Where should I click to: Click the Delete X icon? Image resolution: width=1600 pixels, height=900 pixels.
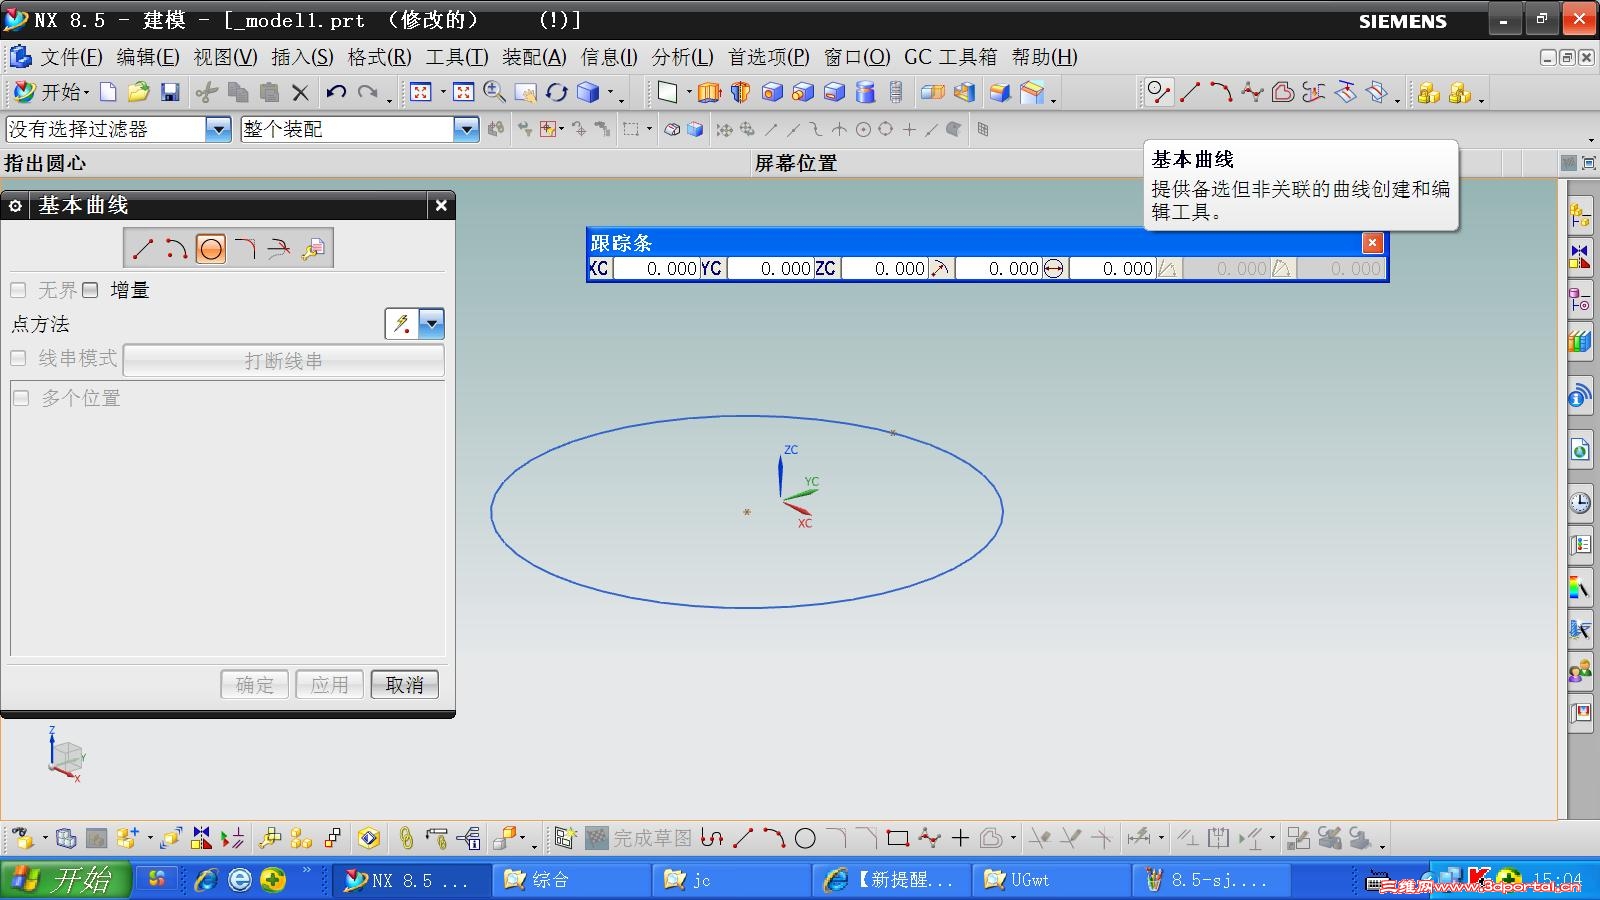(300, 93)
